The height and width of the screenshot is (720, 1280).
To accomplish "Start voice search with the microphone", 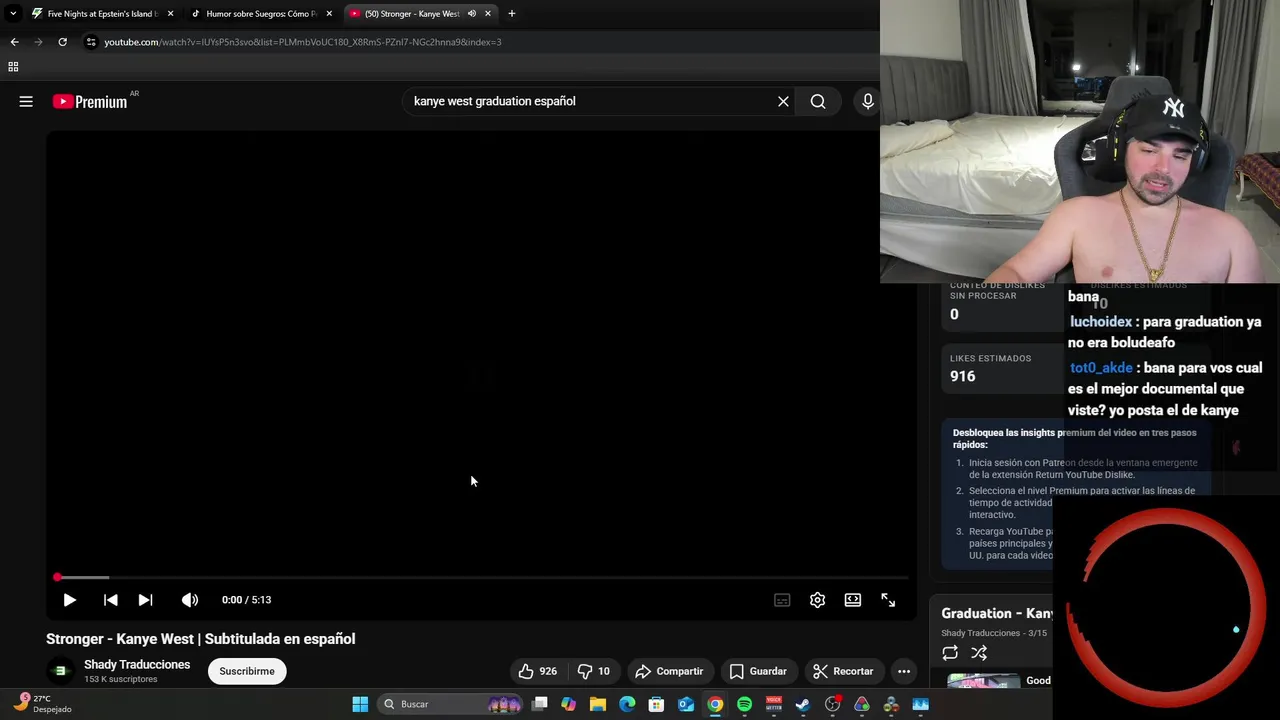I will (x=867, y=101).
